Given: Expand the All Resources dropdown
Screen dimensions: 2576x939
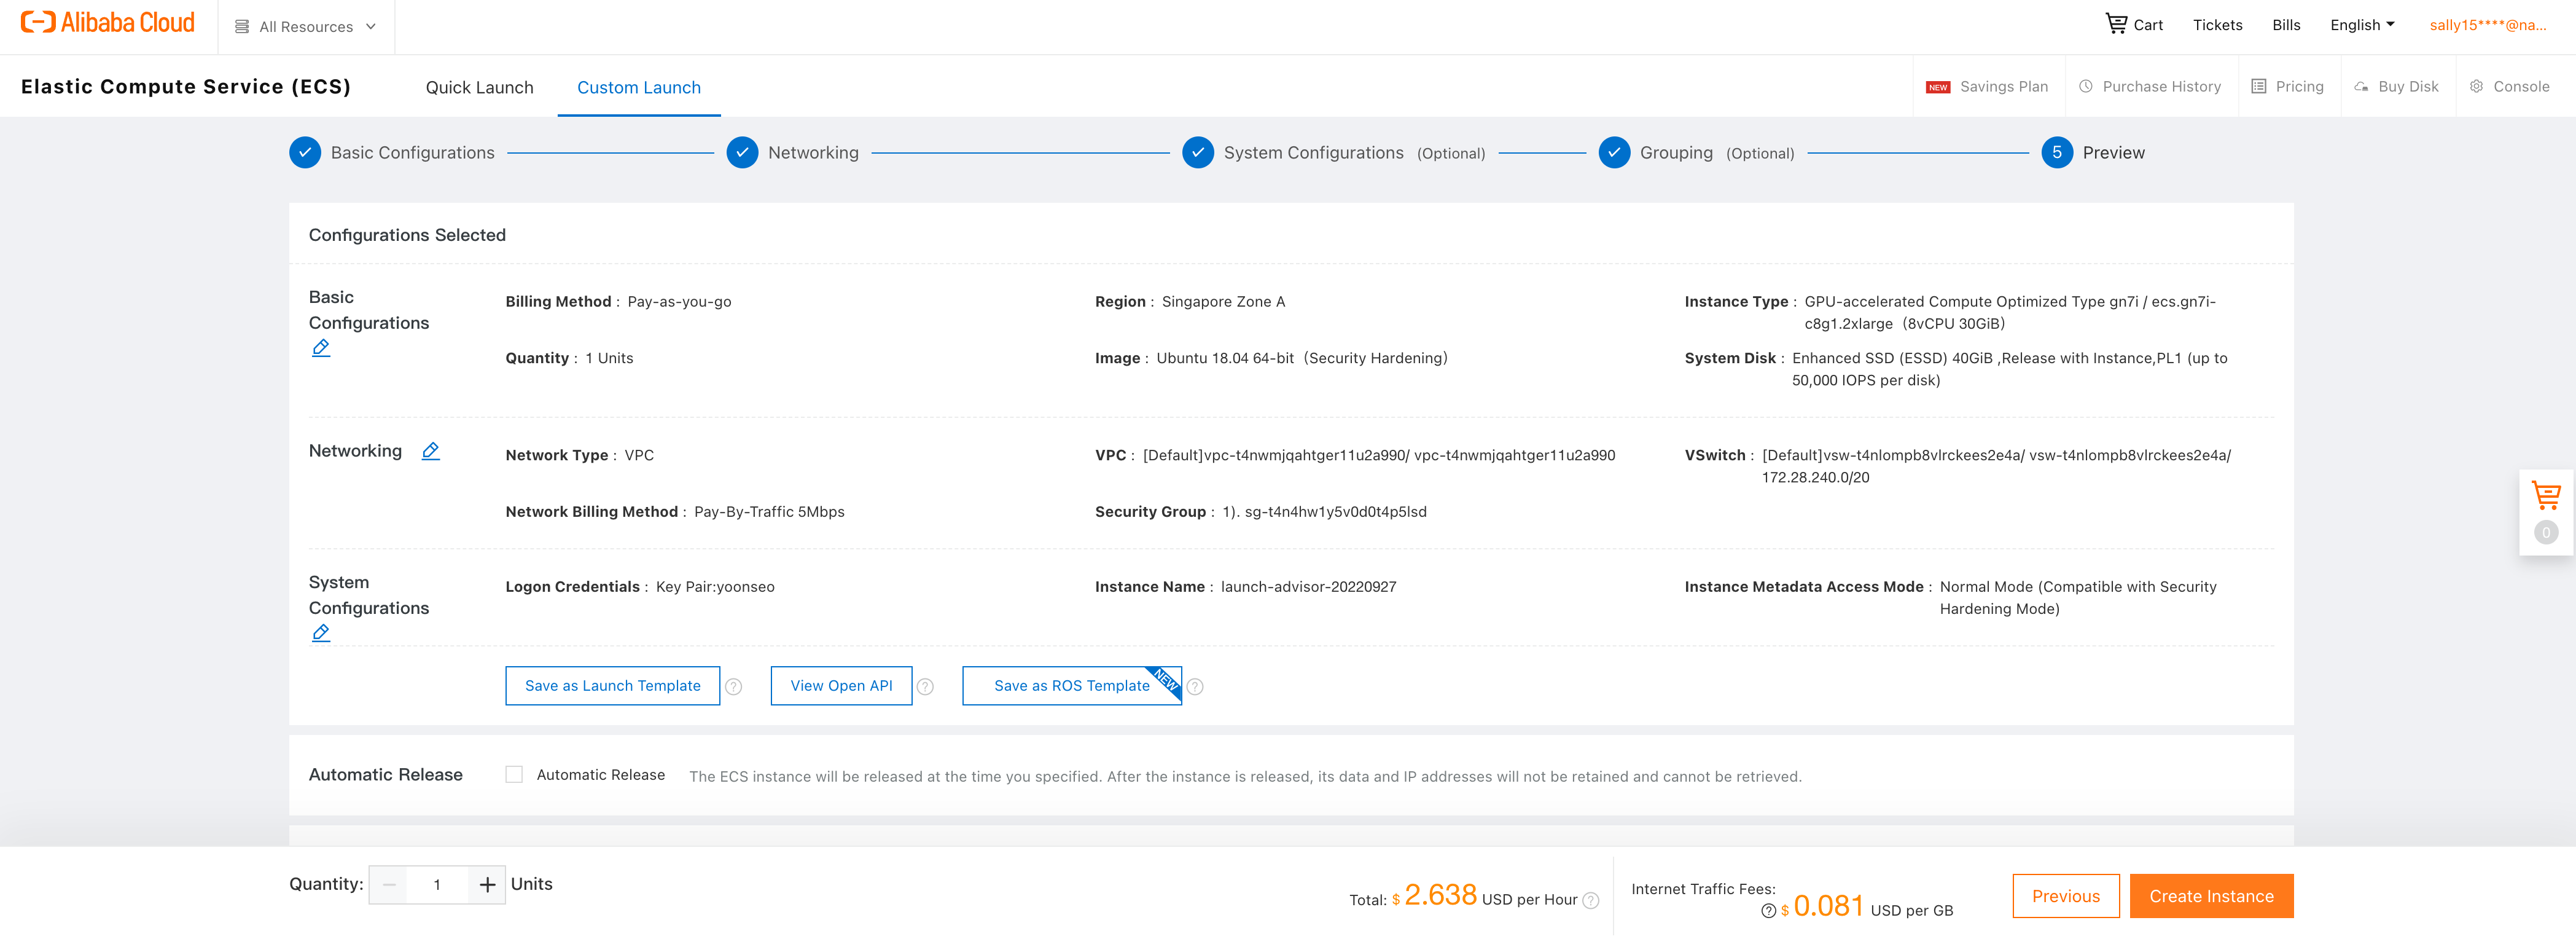Looking at the screenshot, I should [305, 27].
